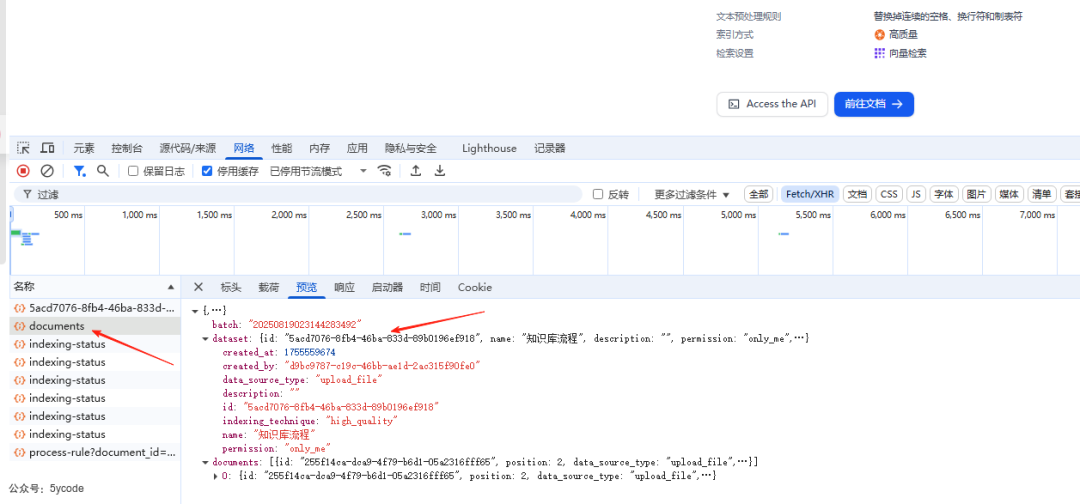Filter requests by 字体 type

coord(943,194)
